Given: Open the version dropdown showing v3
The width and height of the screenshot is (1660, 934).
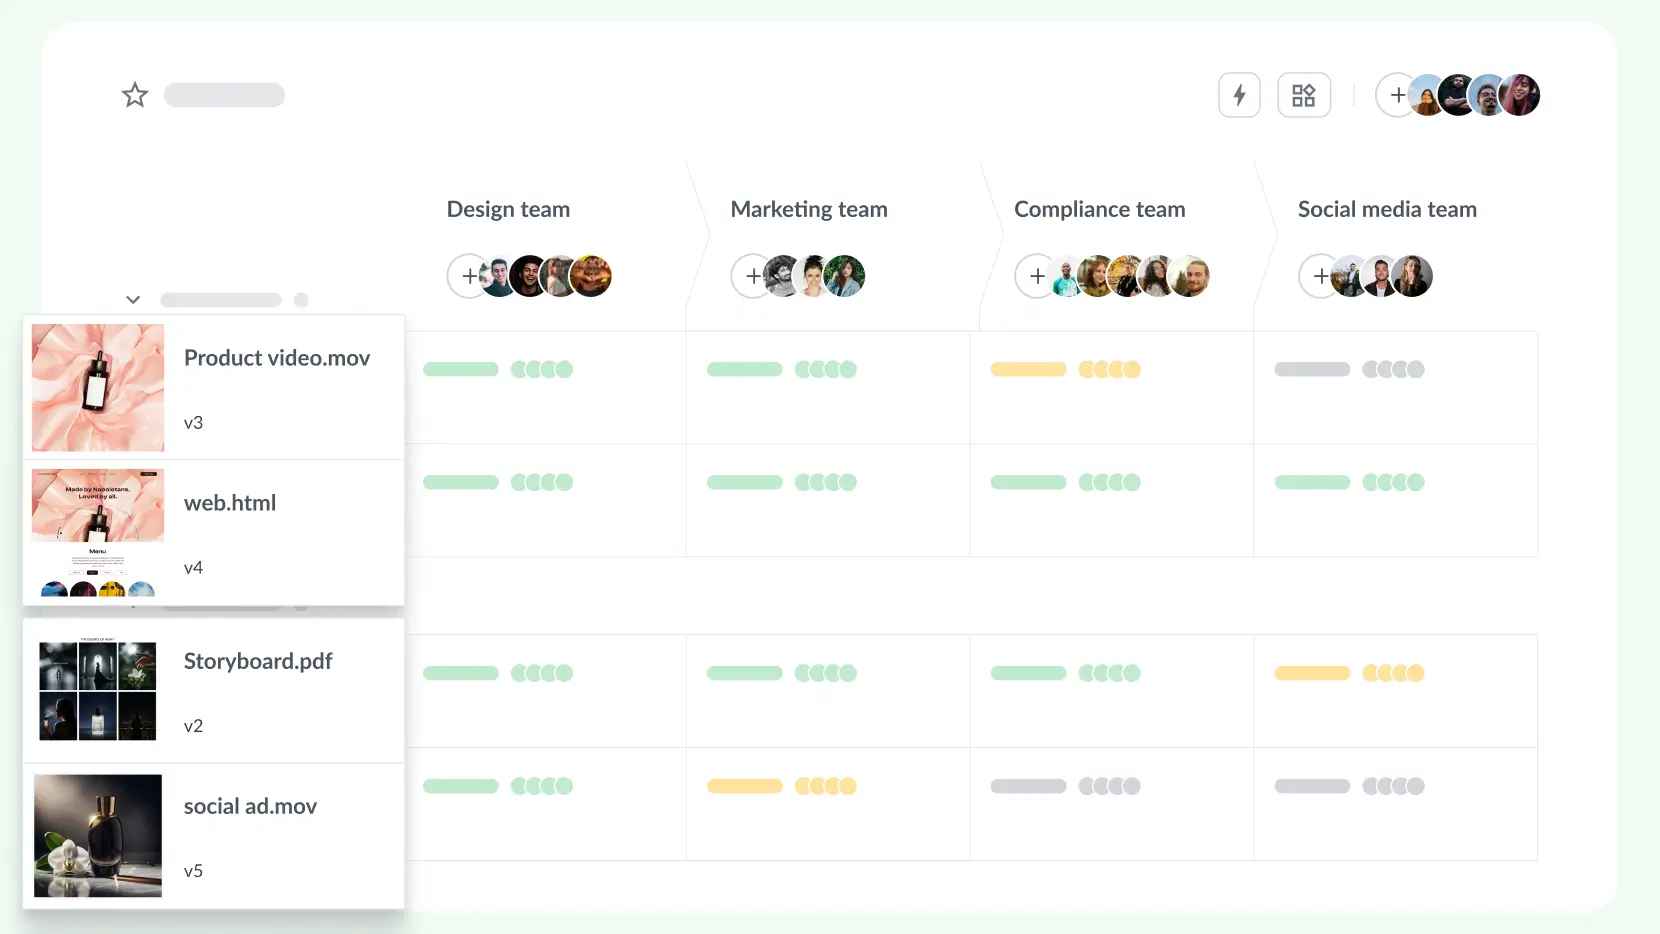Looking at the screenshot, I should [194, 422].
